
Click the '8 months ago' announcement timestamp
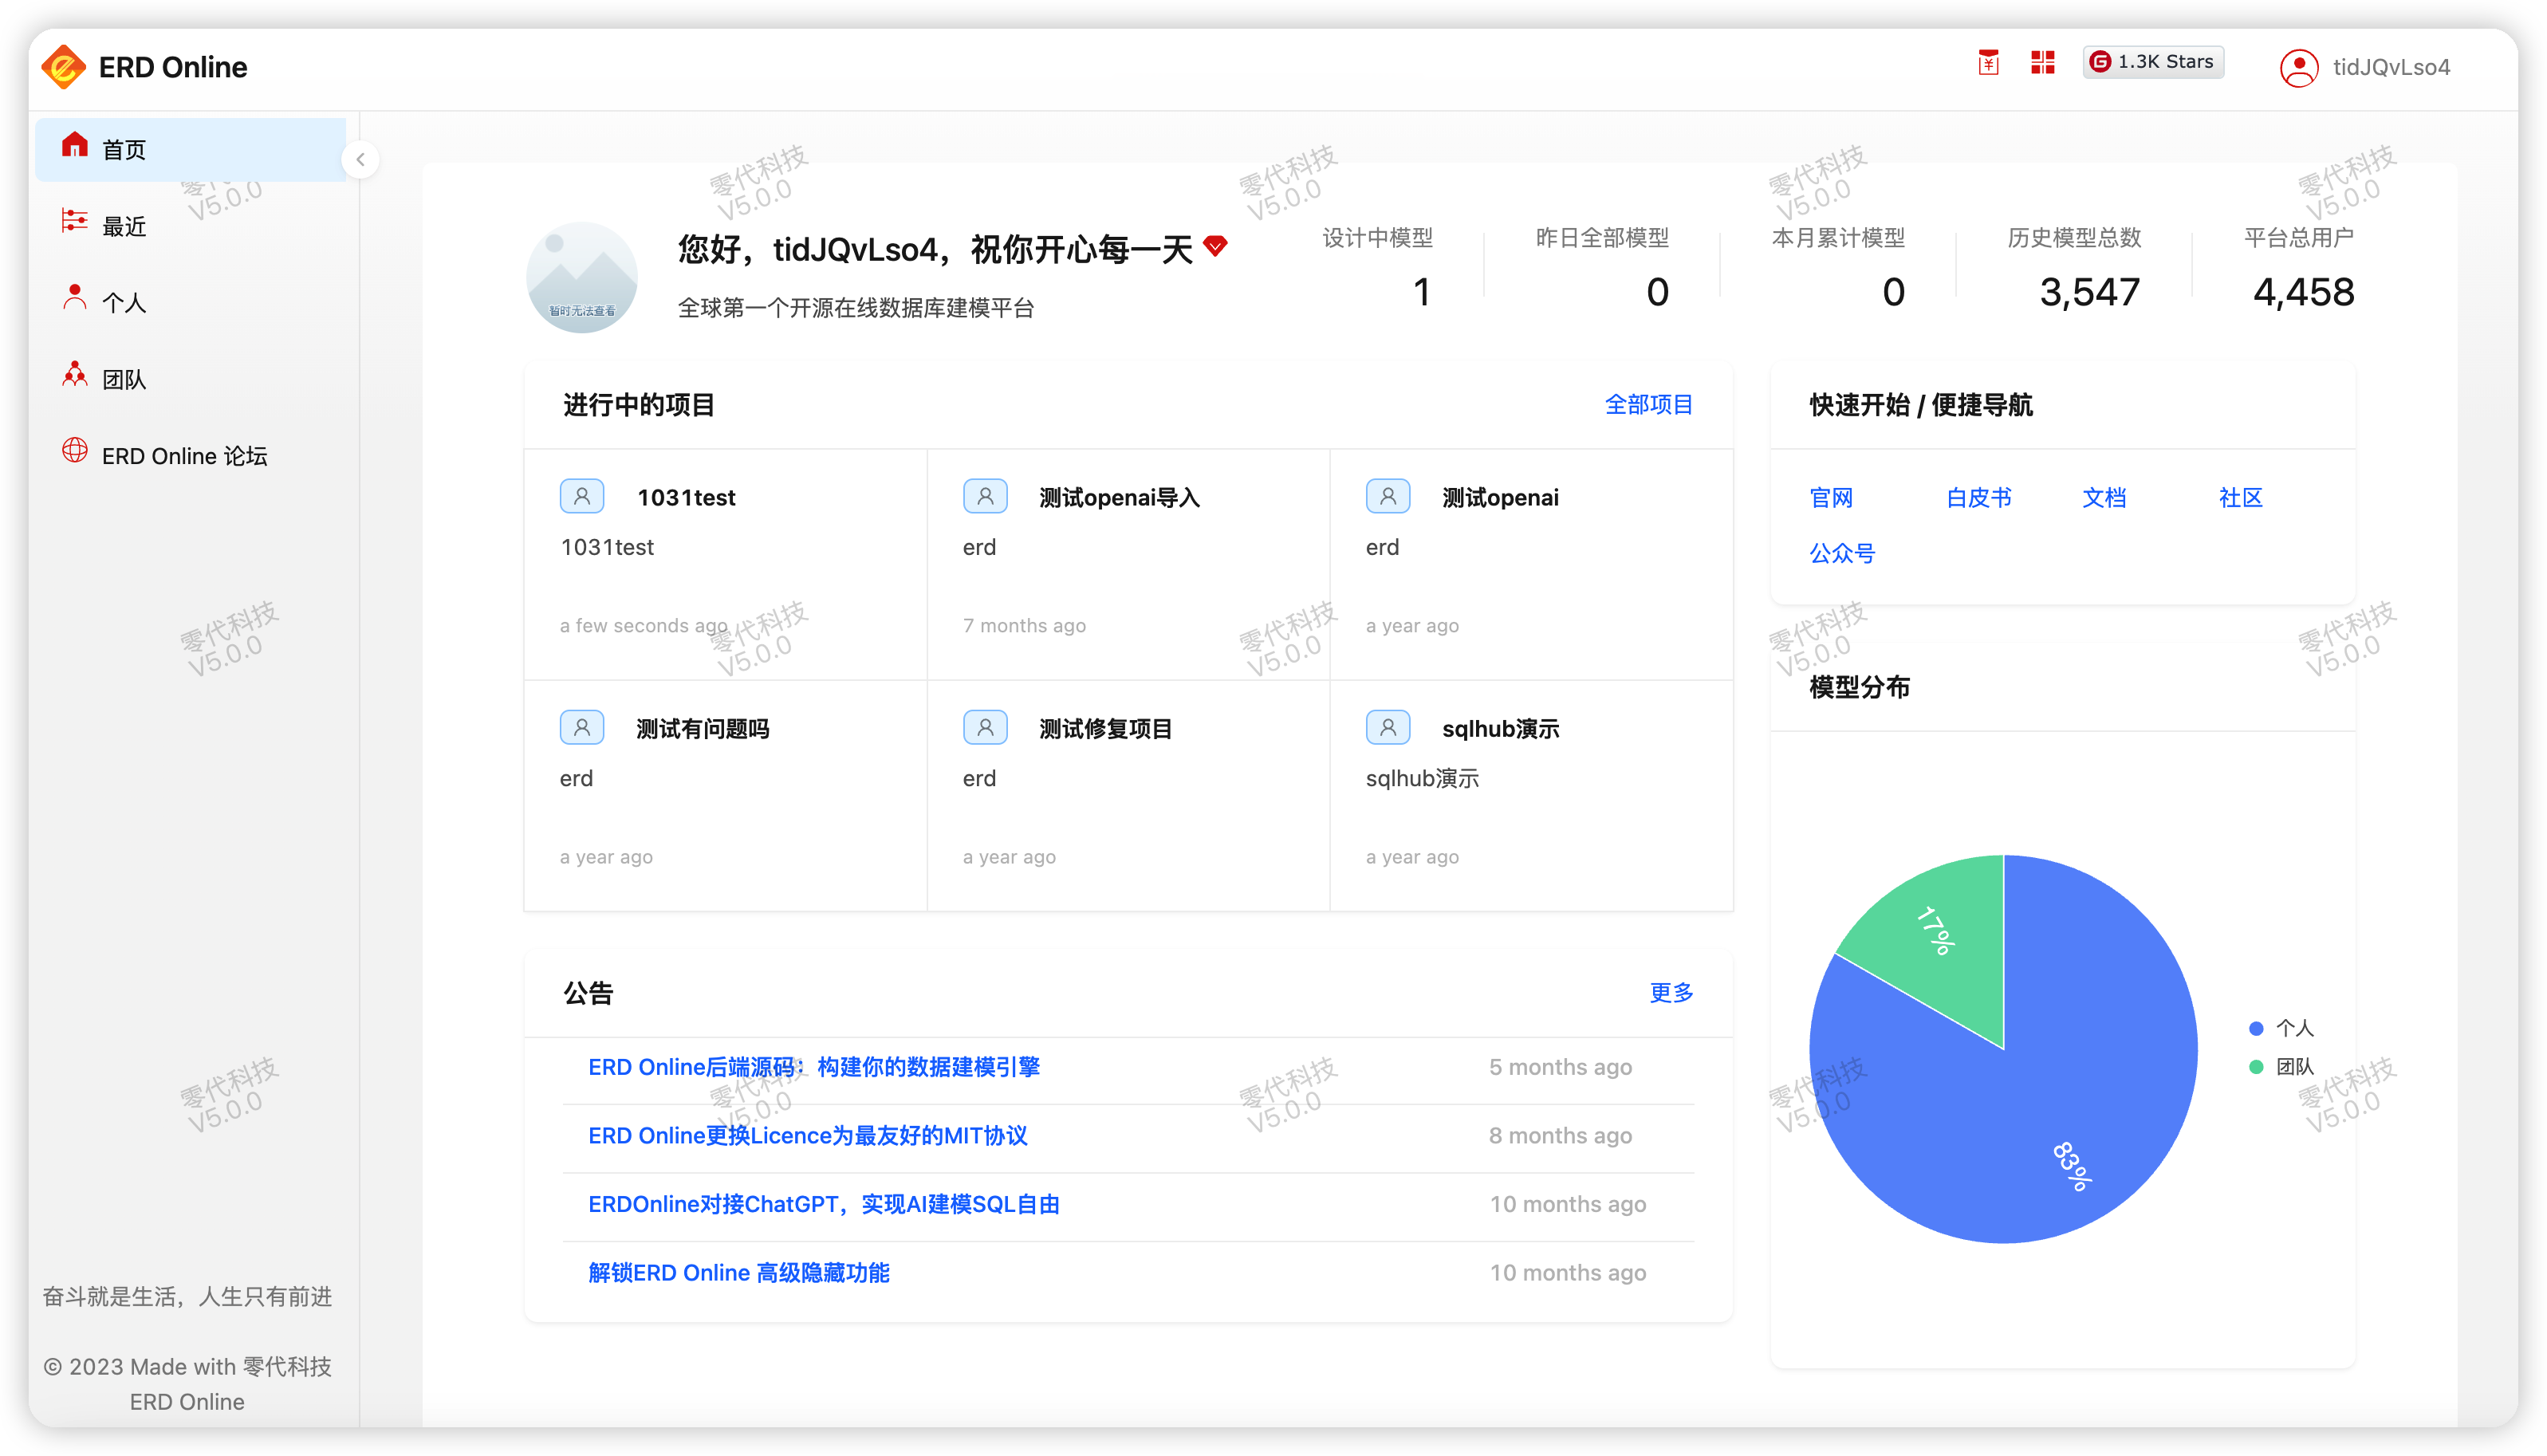(1560, 1135)
